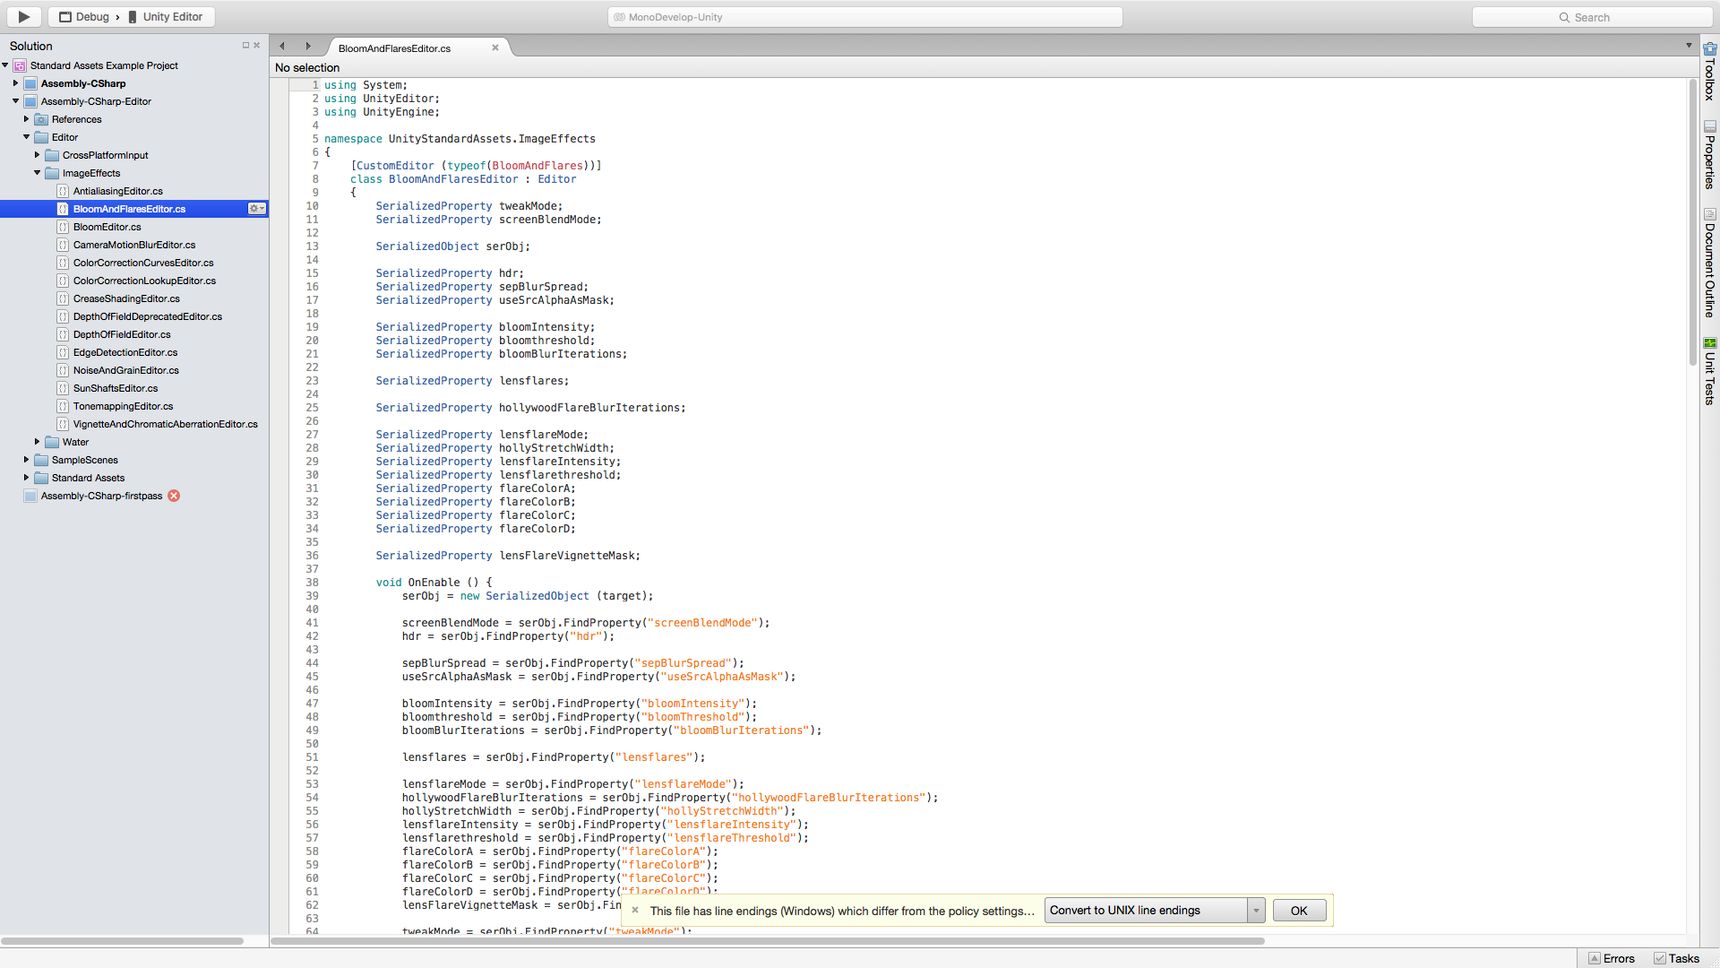
Task: Open DepthOfFieldDeprecatedEditor.cs file
Action: (147, 317)
